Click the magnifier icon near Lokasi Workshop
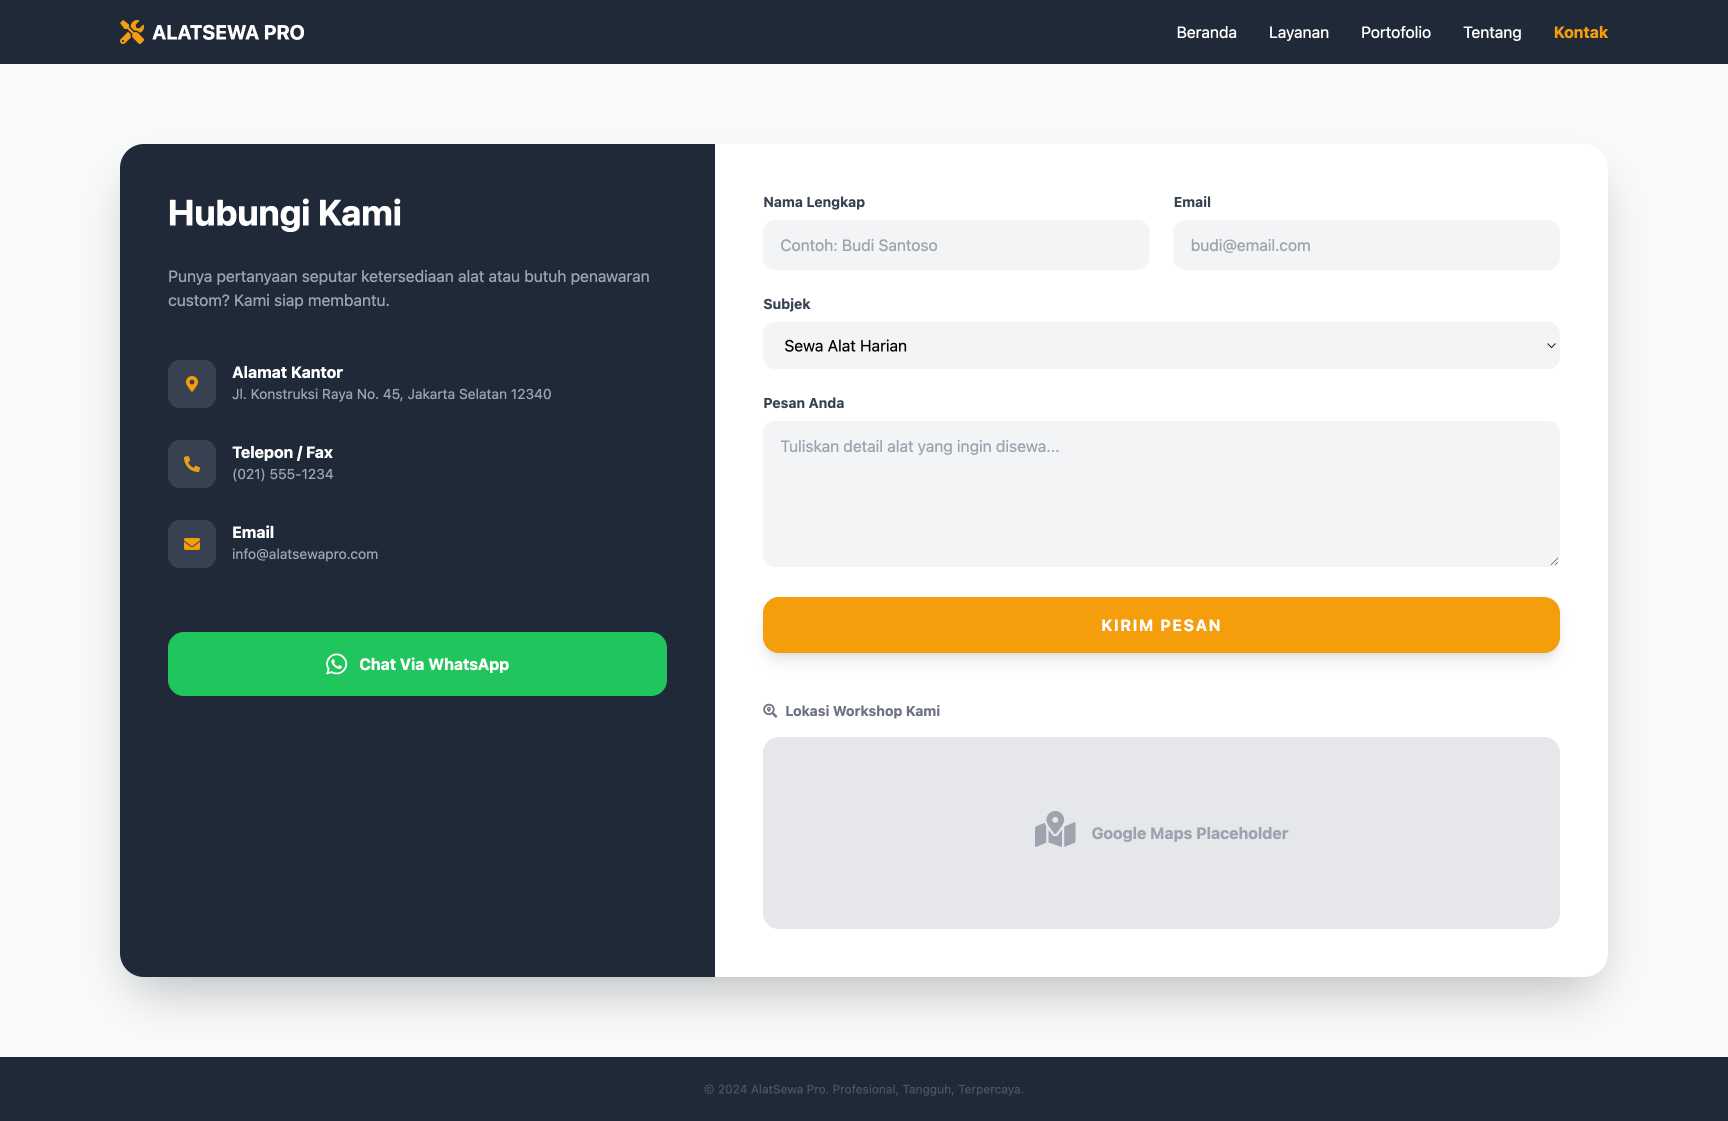This screenshot has width=1728, height=1121. tap(770, 711)
